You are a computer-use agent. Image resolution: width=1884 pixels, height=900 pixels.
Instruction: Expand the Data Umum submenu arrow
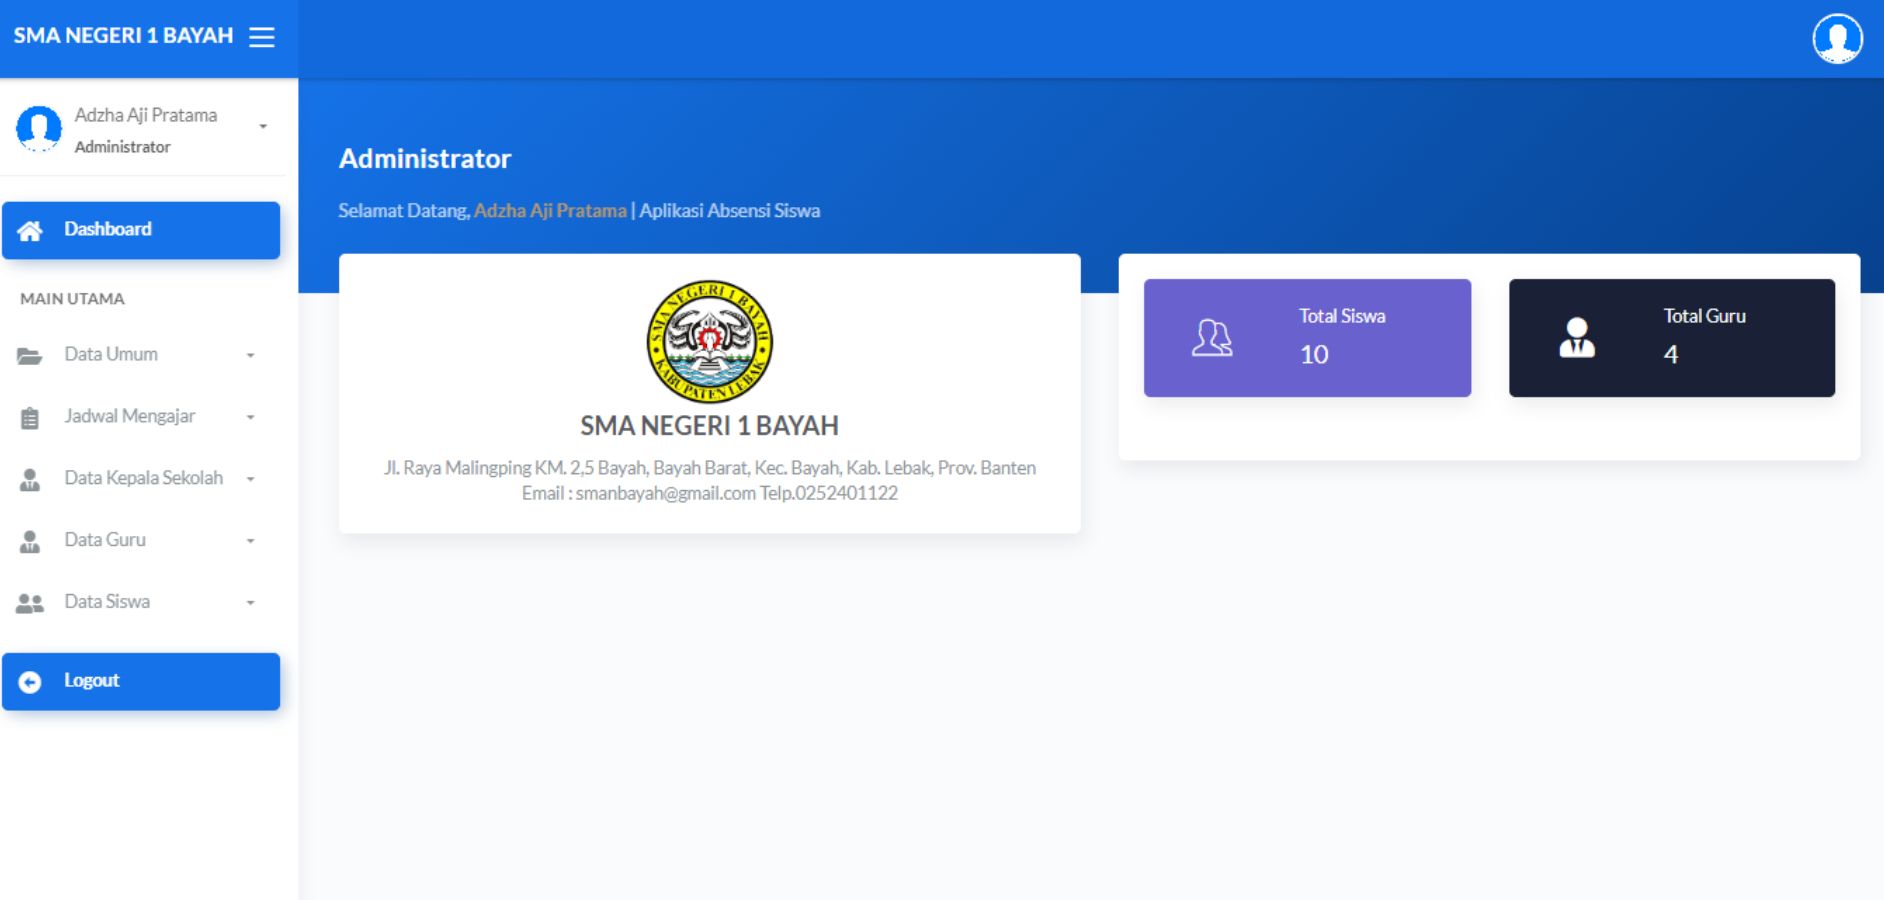pos(251,356)
